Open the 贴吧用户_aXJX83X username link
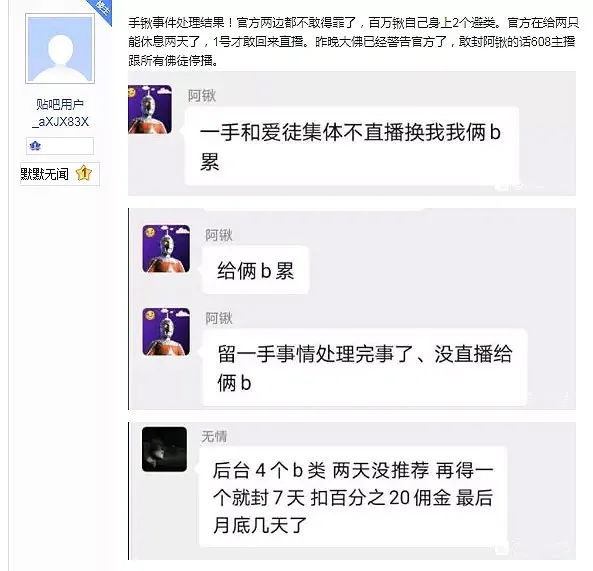This screenshot has width=593, height=571. [60, 113]
